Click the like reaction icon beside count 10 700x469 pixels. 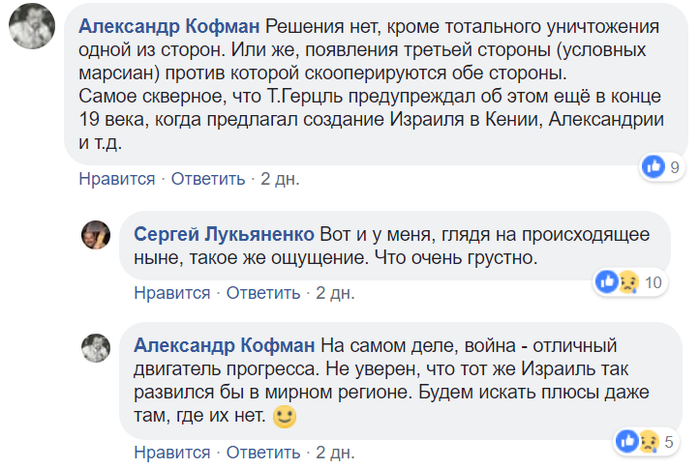(x=606, y=281)
